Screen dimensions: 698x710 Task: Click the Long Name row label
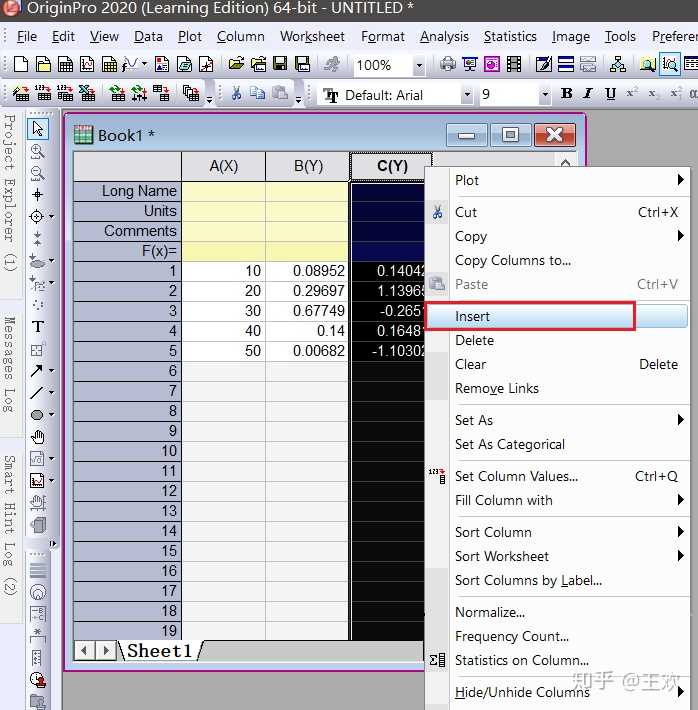coord(127,191)
